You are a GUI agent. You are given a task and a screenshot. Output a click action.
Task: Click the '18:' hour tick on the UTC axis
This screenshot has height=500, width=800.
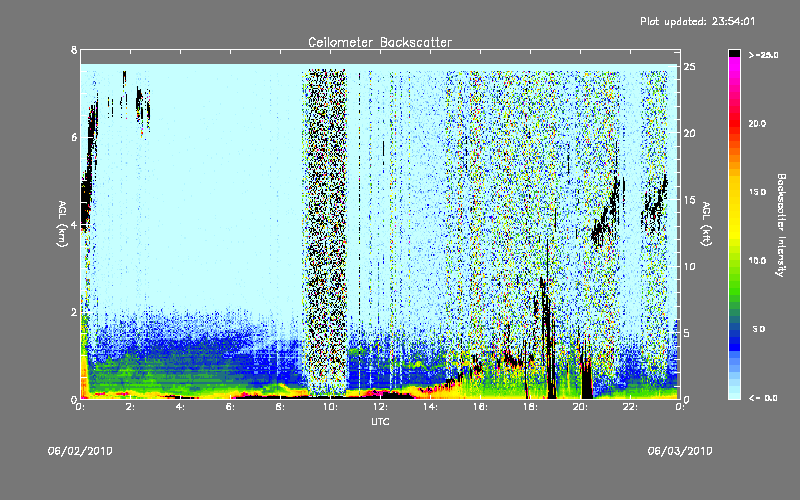coord(530,407)
